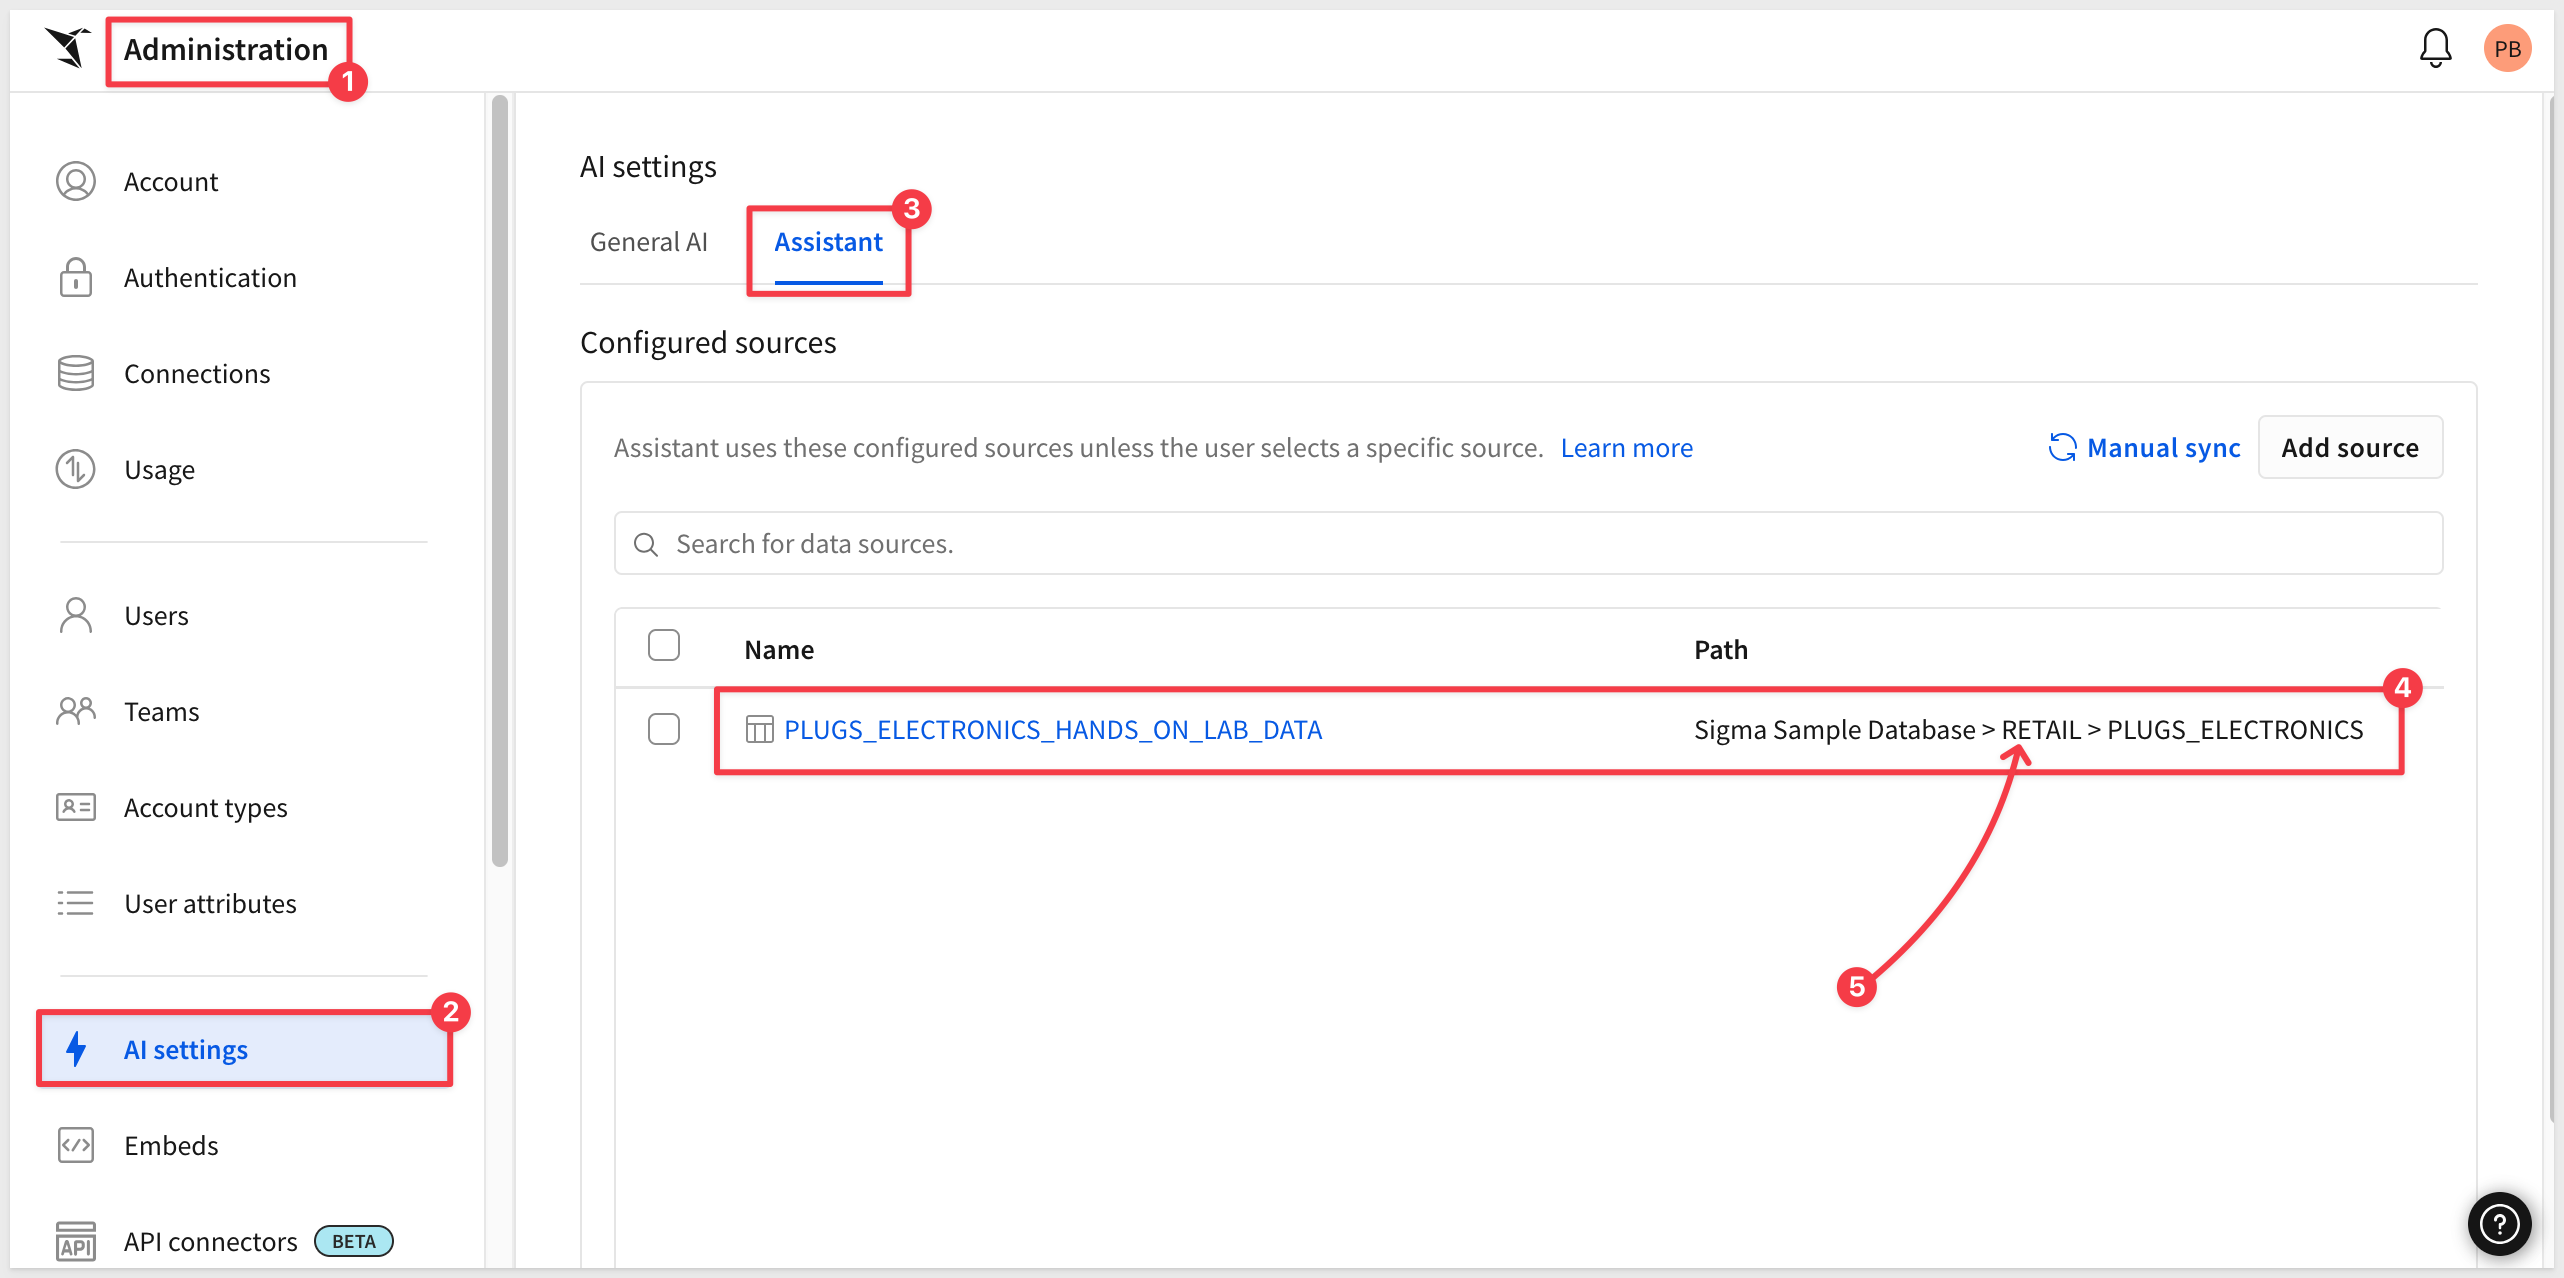Switch to the General AI tab
The image size is (2564, 1278).
pyautogui.click(x=648, y=242)
